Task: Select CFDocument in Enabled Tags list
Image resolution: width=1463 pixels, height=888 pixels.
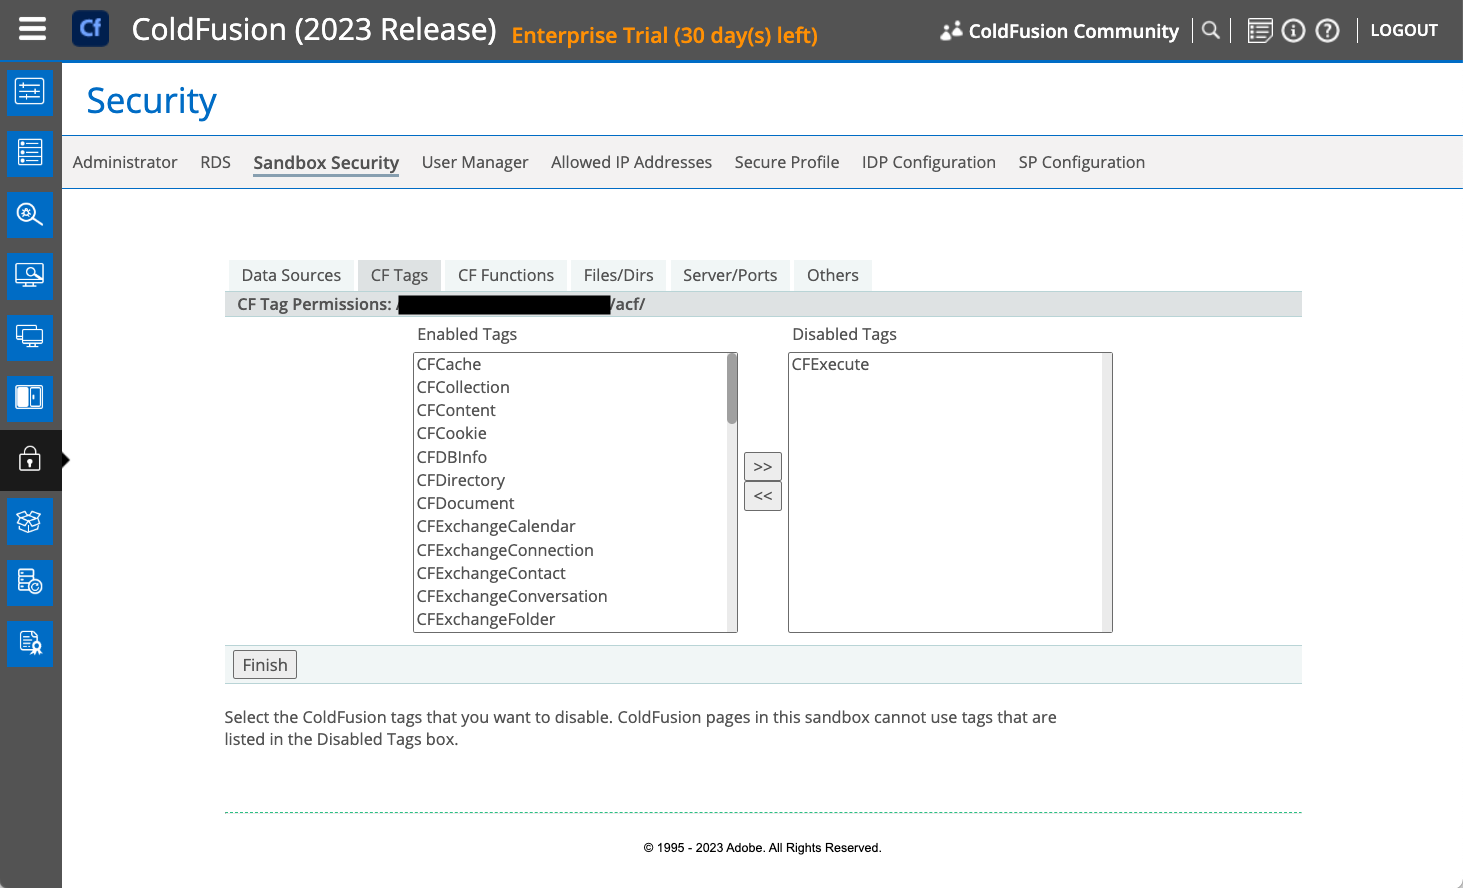Action: pyautogui.click(x=570, y=503)
